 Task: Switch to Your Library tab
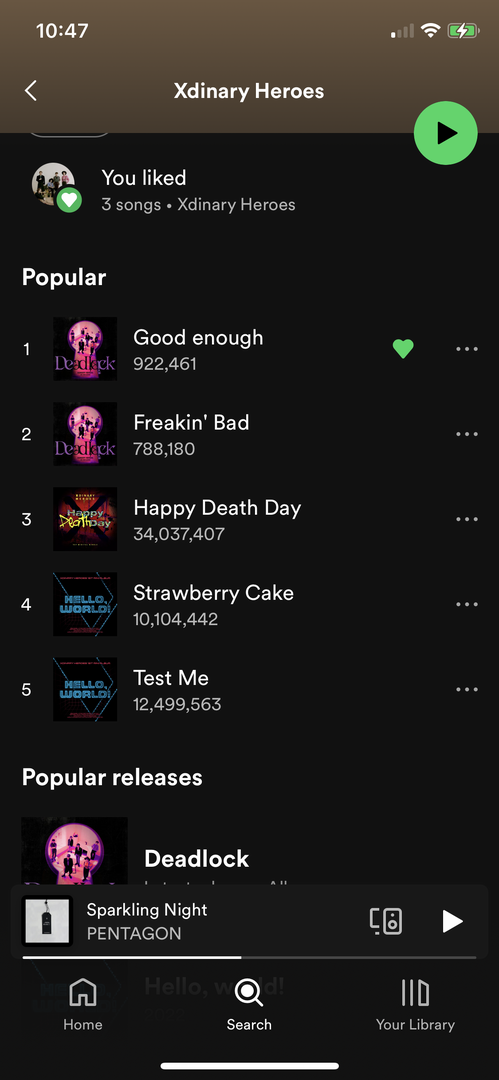(415, 1005)
